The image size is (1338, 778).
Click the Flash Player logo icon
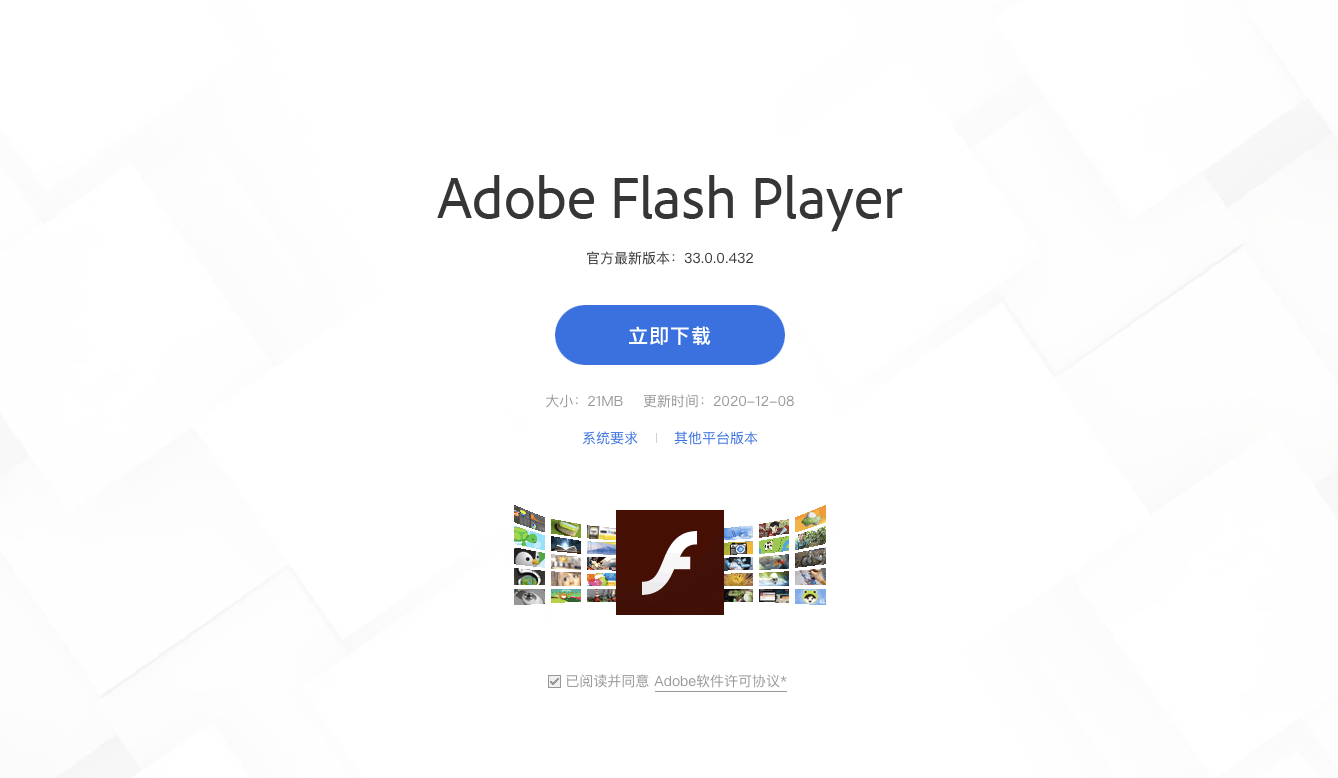pos(670,562)
